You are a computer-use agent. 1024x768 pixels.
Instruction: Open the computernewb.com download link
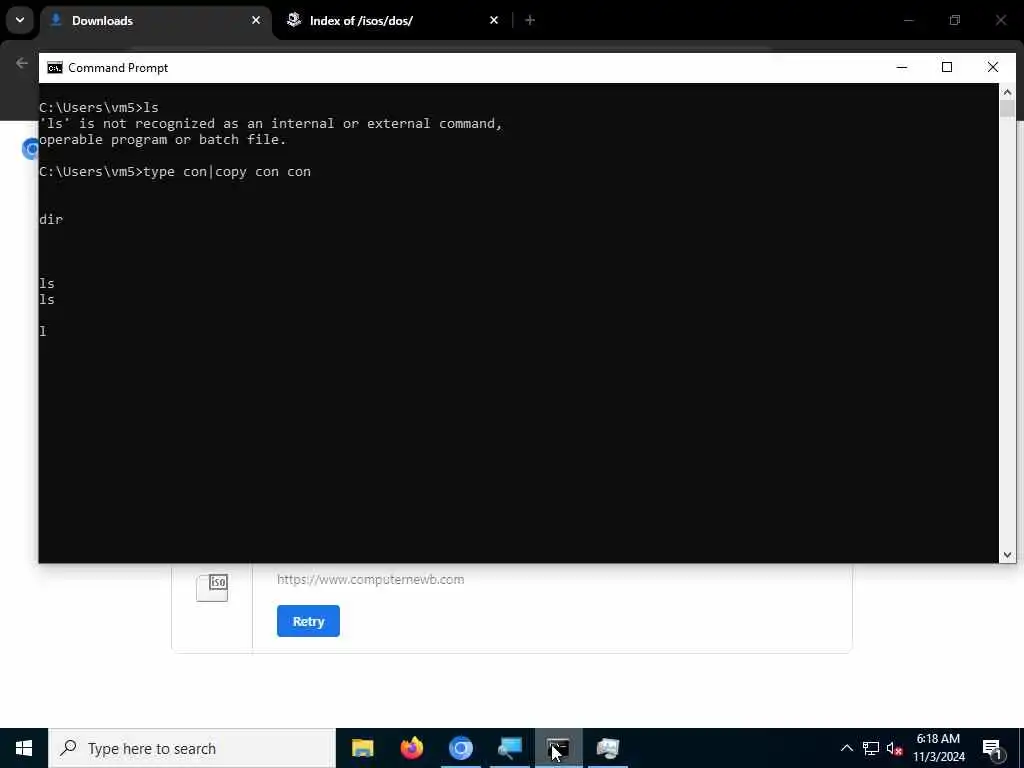click(370, 579)
